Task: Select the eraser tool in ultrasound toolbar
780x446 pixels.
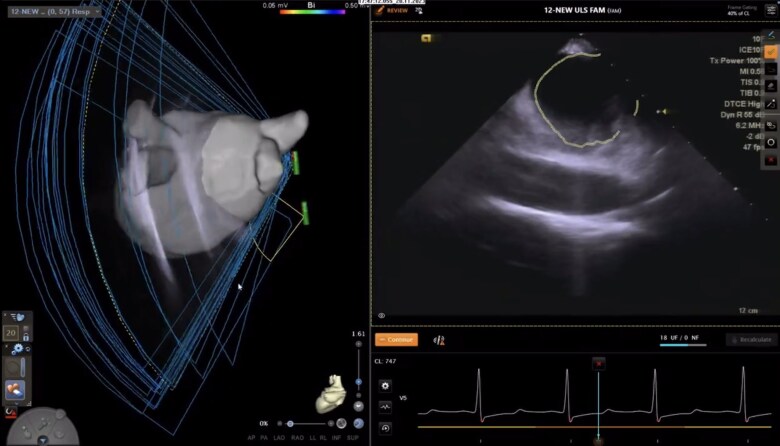Action: pos(771,86)
